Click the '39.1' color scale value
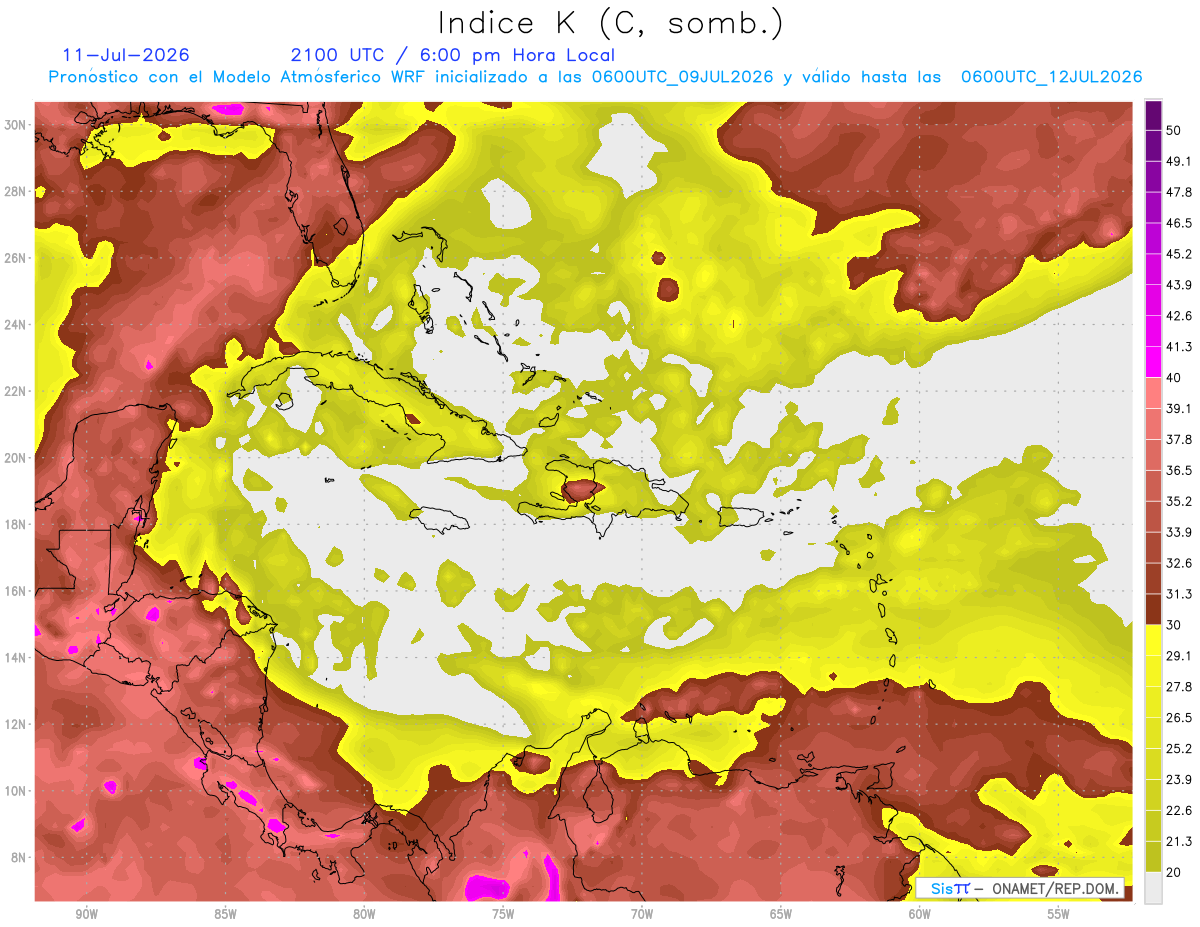This screenshot has width=1200, height=927. point(1178,408)
